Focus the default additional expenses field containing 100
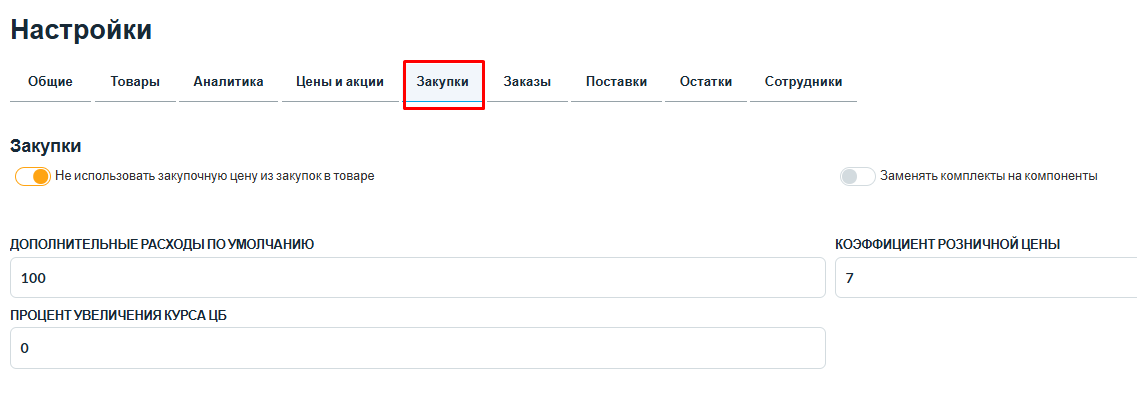 [417, 278]
